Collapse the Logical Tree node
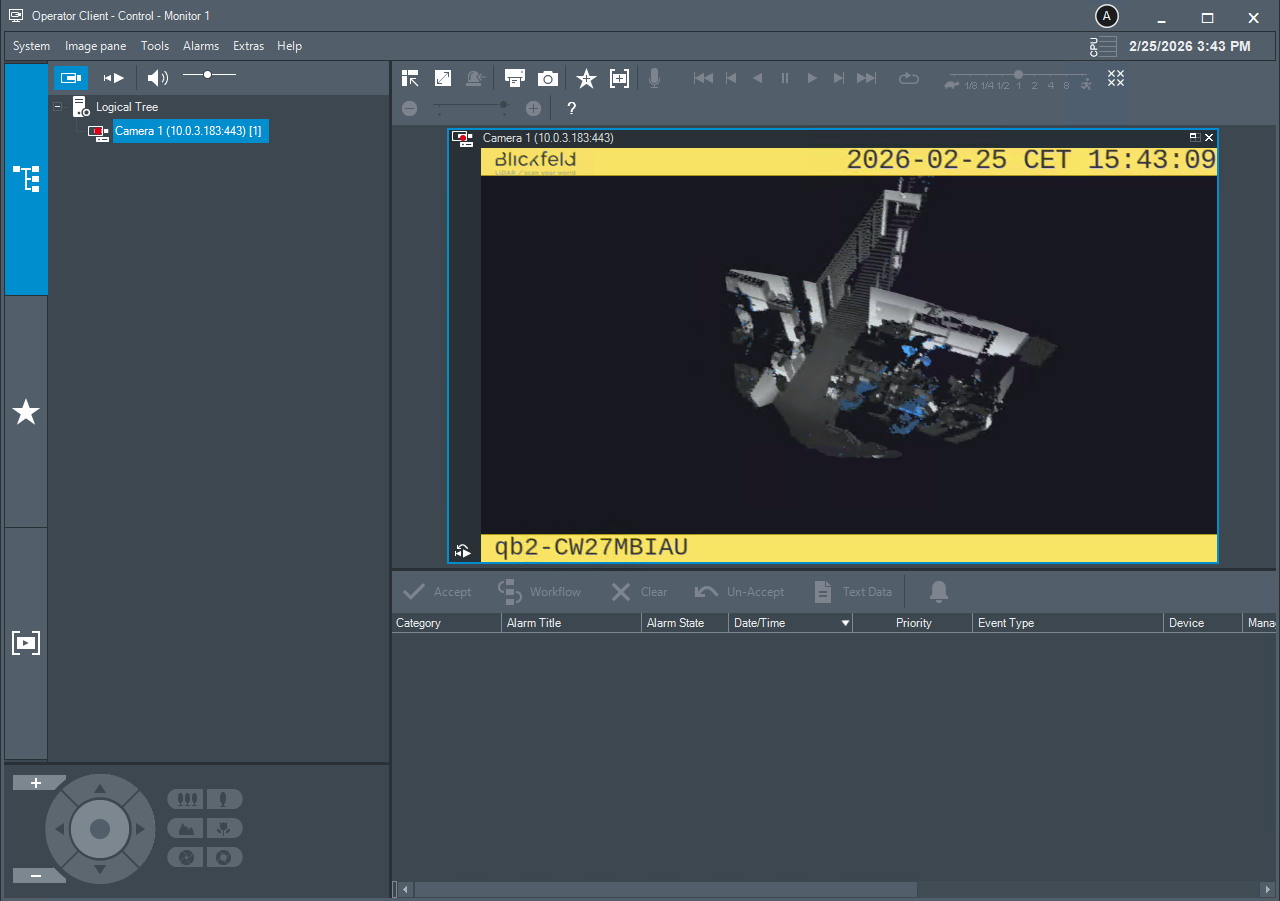The width and height of the screenshot is (1280, 901). click(58, 107)
